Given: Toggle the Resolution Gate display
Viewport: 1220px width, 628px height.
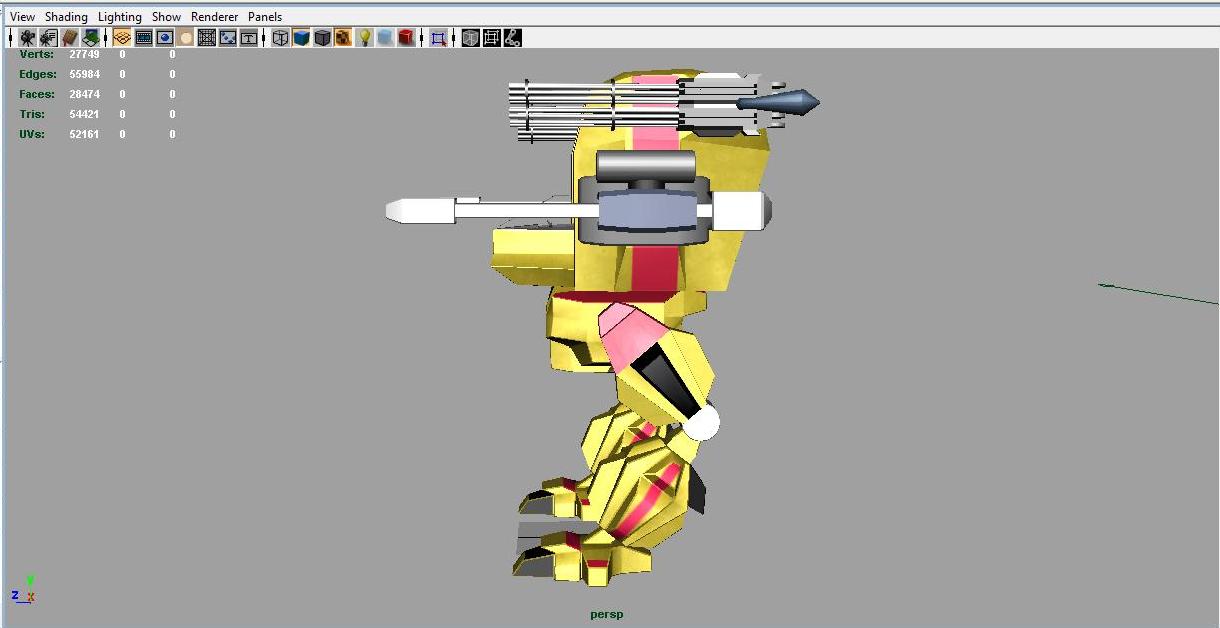Looking at the screenshot, I should (x=165, y=38).
